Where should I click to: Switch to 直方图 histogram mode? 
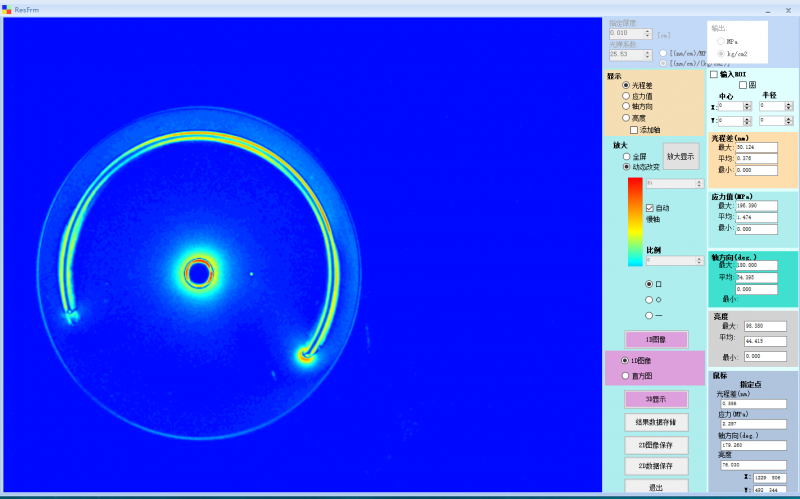click(626, 376)
